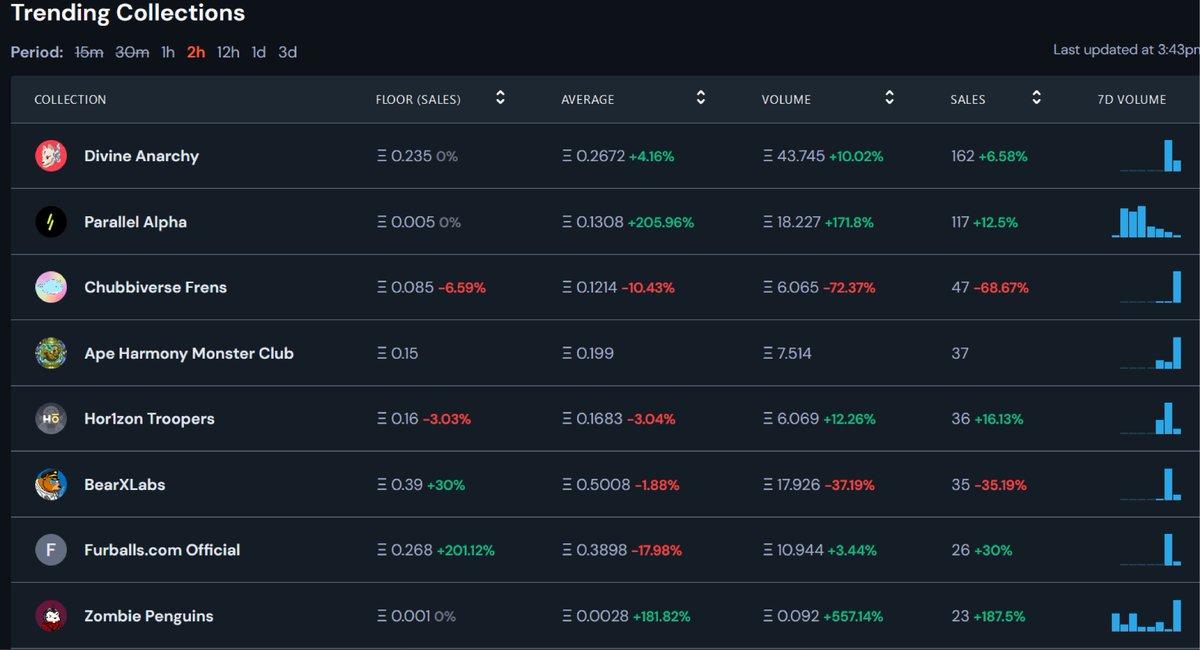Open Hor1zon Troopers collection link
Screen dimensions: 1200x650
[149, 419]
